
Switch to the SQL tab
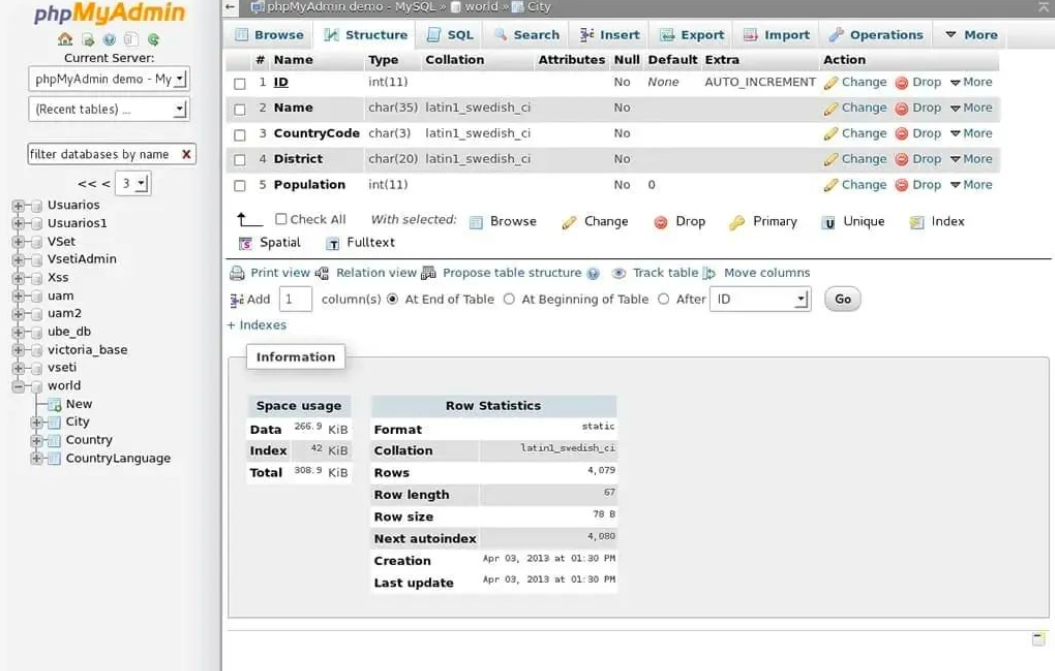tap(450, 35)
